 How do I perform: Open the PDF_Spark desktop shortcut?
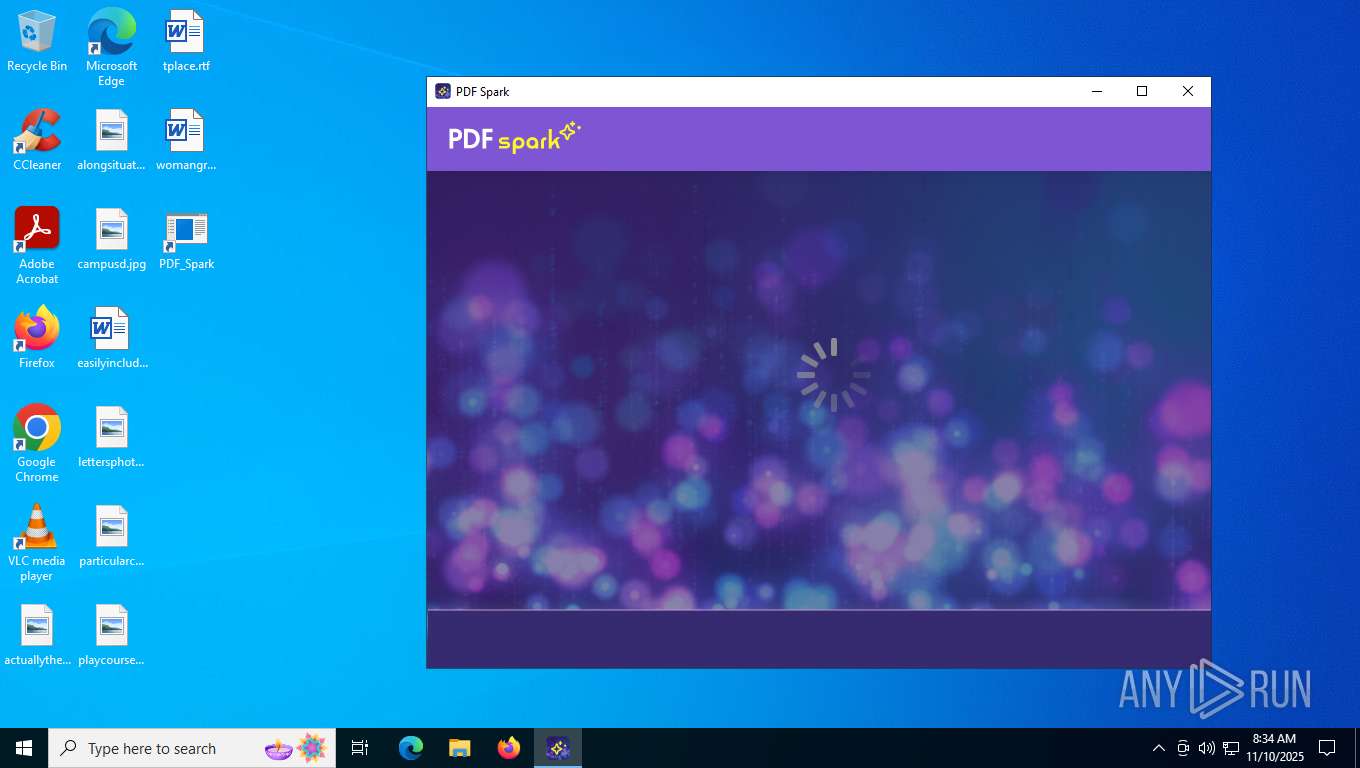[186, 239]
